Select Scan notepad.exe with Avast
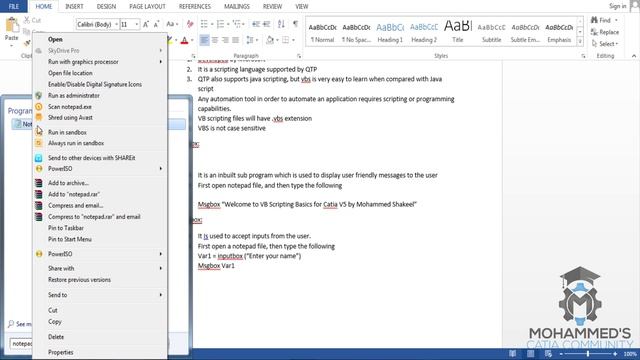Screen dimensions: 640x360 pos(100,107)
